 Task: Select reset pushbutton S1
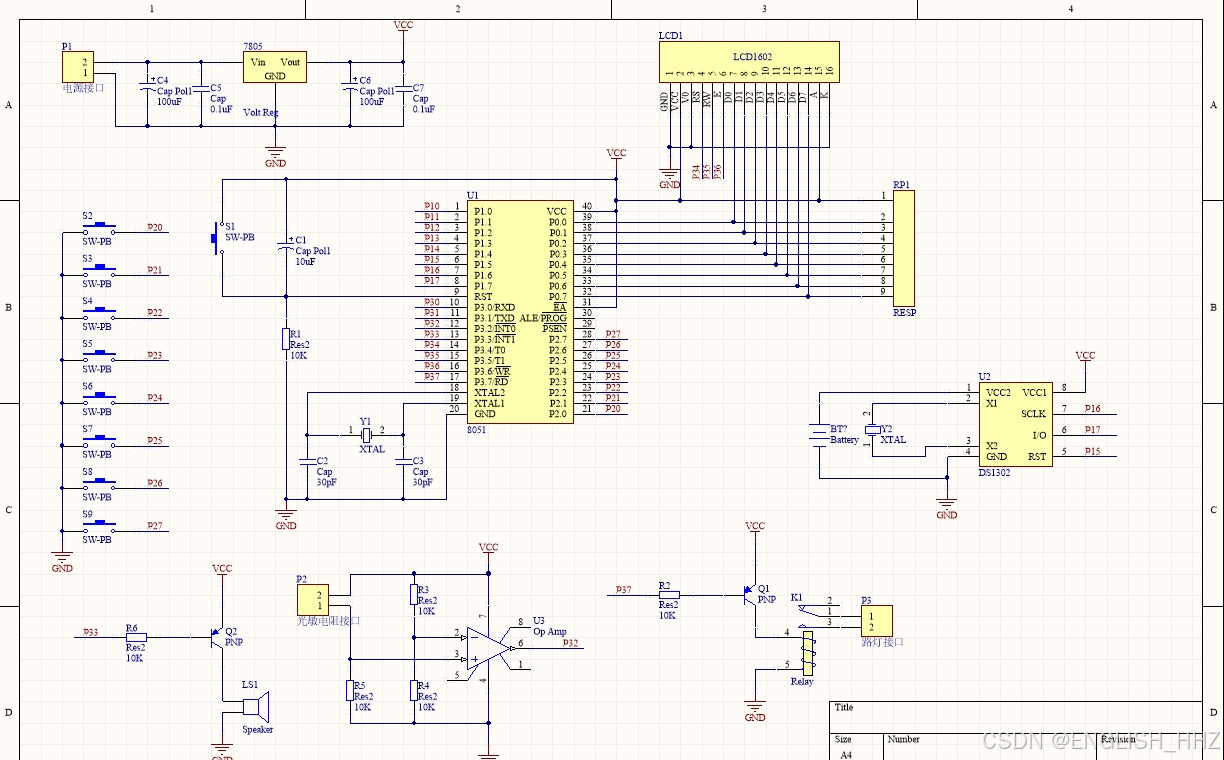(x=217, y=238)
